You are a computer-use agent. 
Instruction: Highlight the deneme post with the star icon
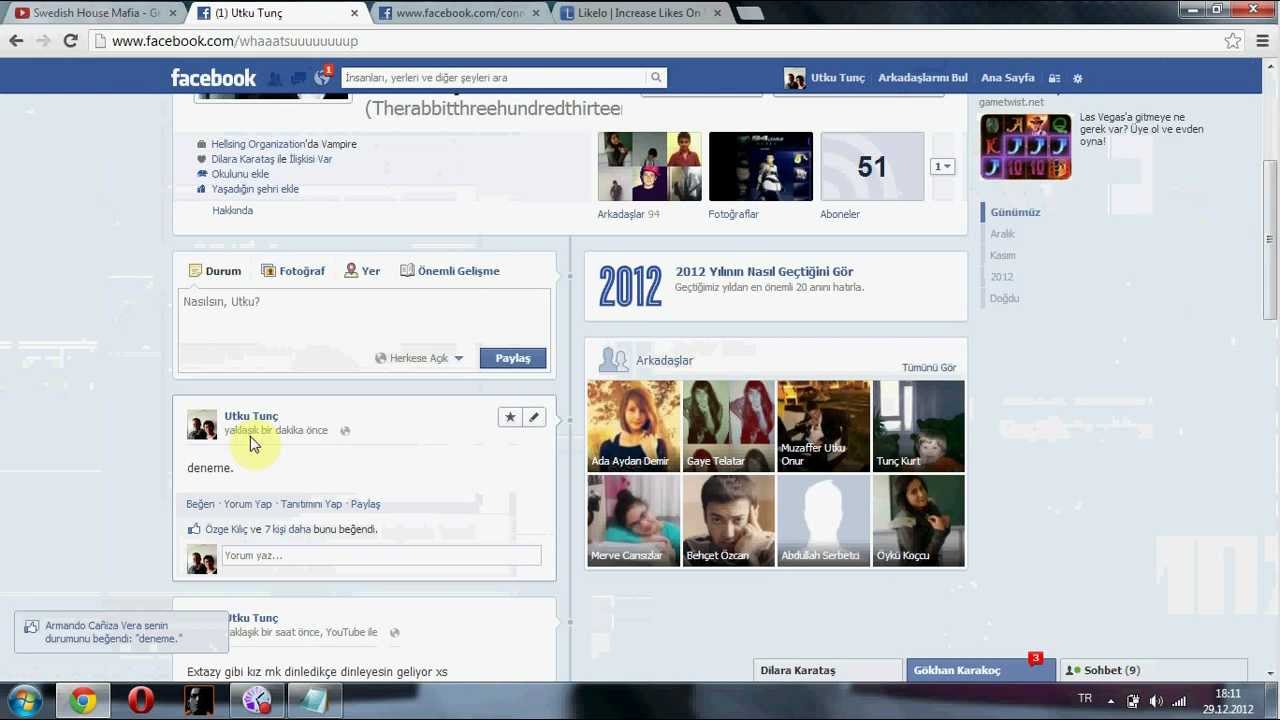[x=510, y=417]
